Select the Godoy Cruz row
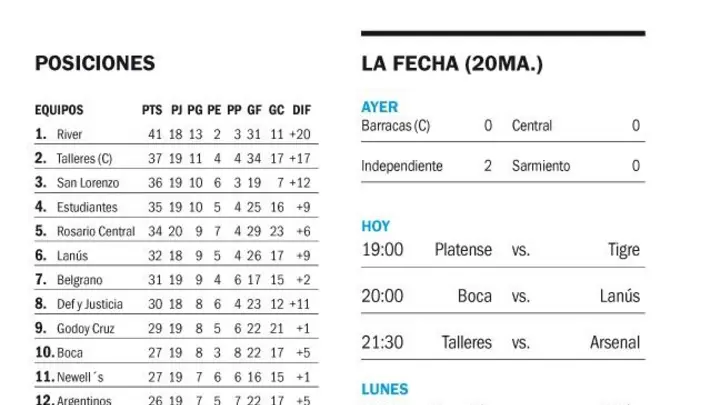This screenshot has width=720, height=405. click(x=176, y=328)
